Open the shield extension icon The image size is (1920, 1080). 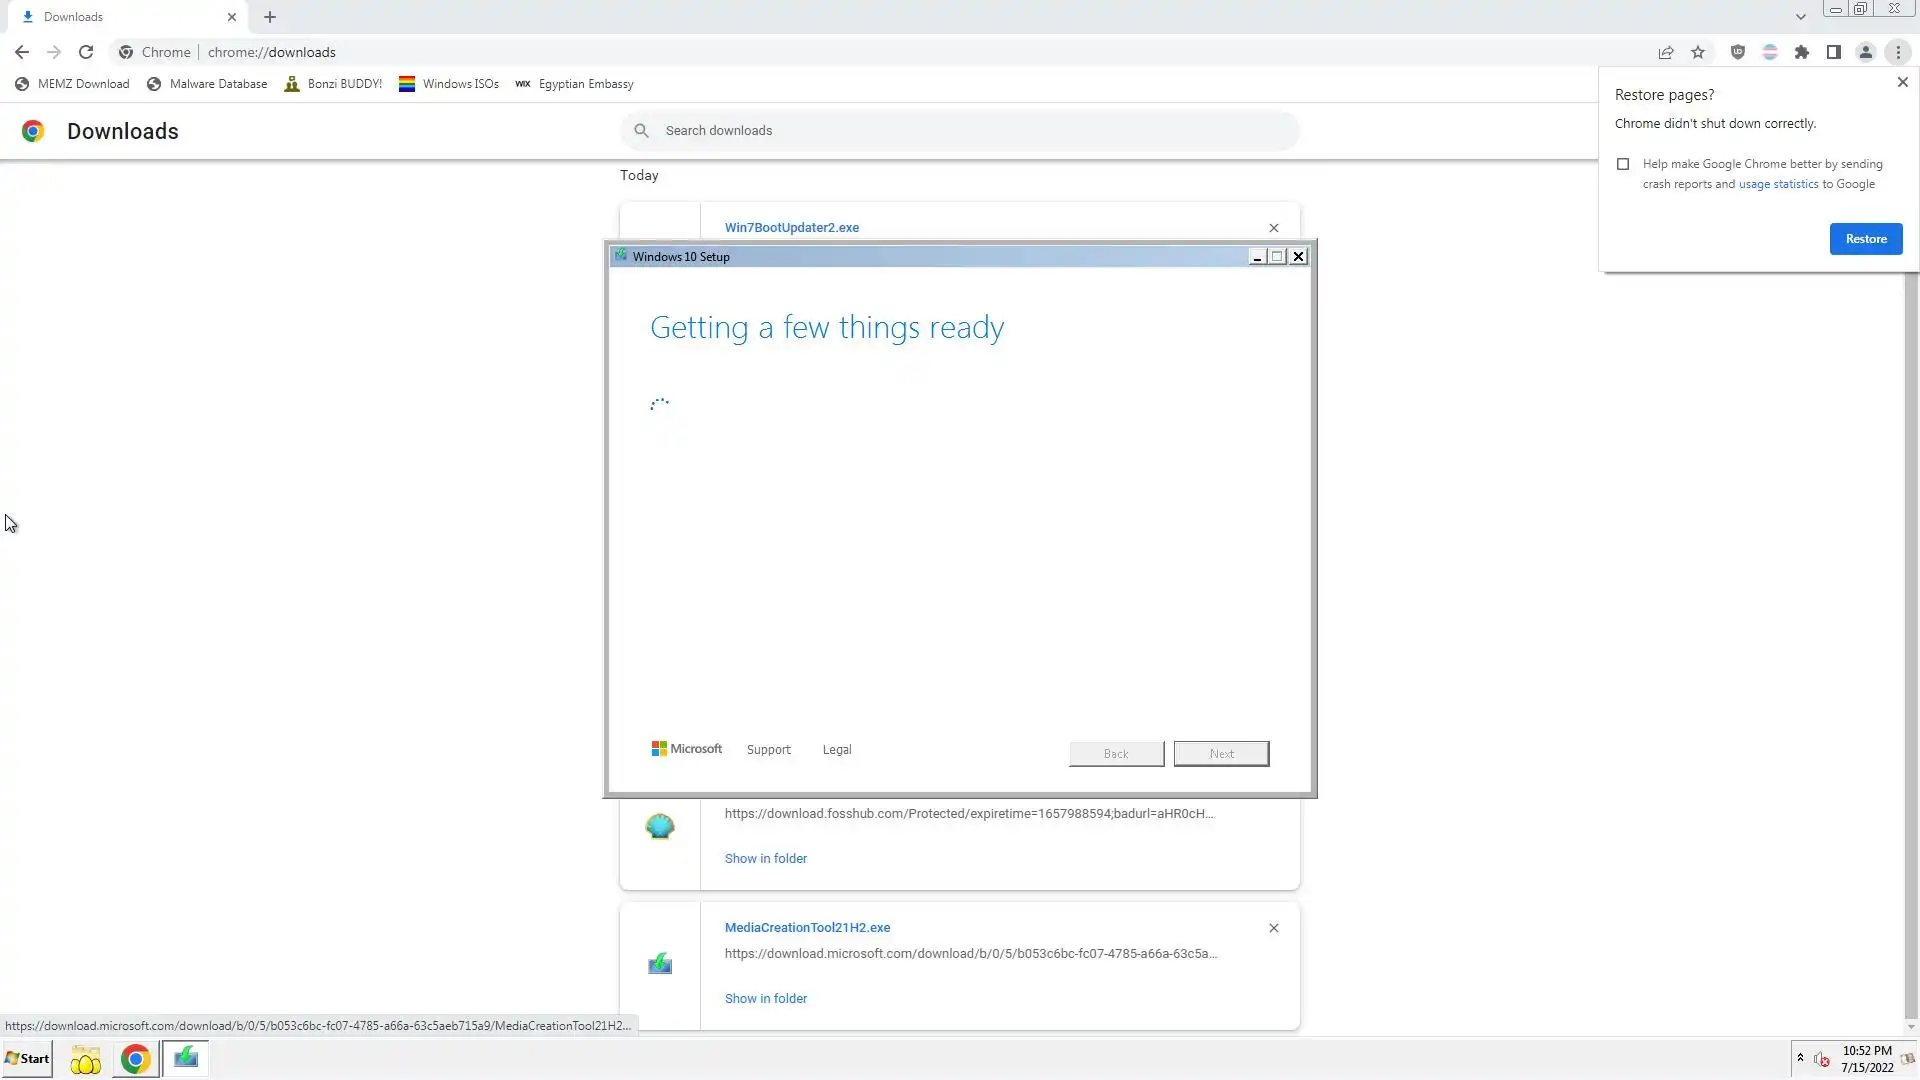click(1738, 52)
